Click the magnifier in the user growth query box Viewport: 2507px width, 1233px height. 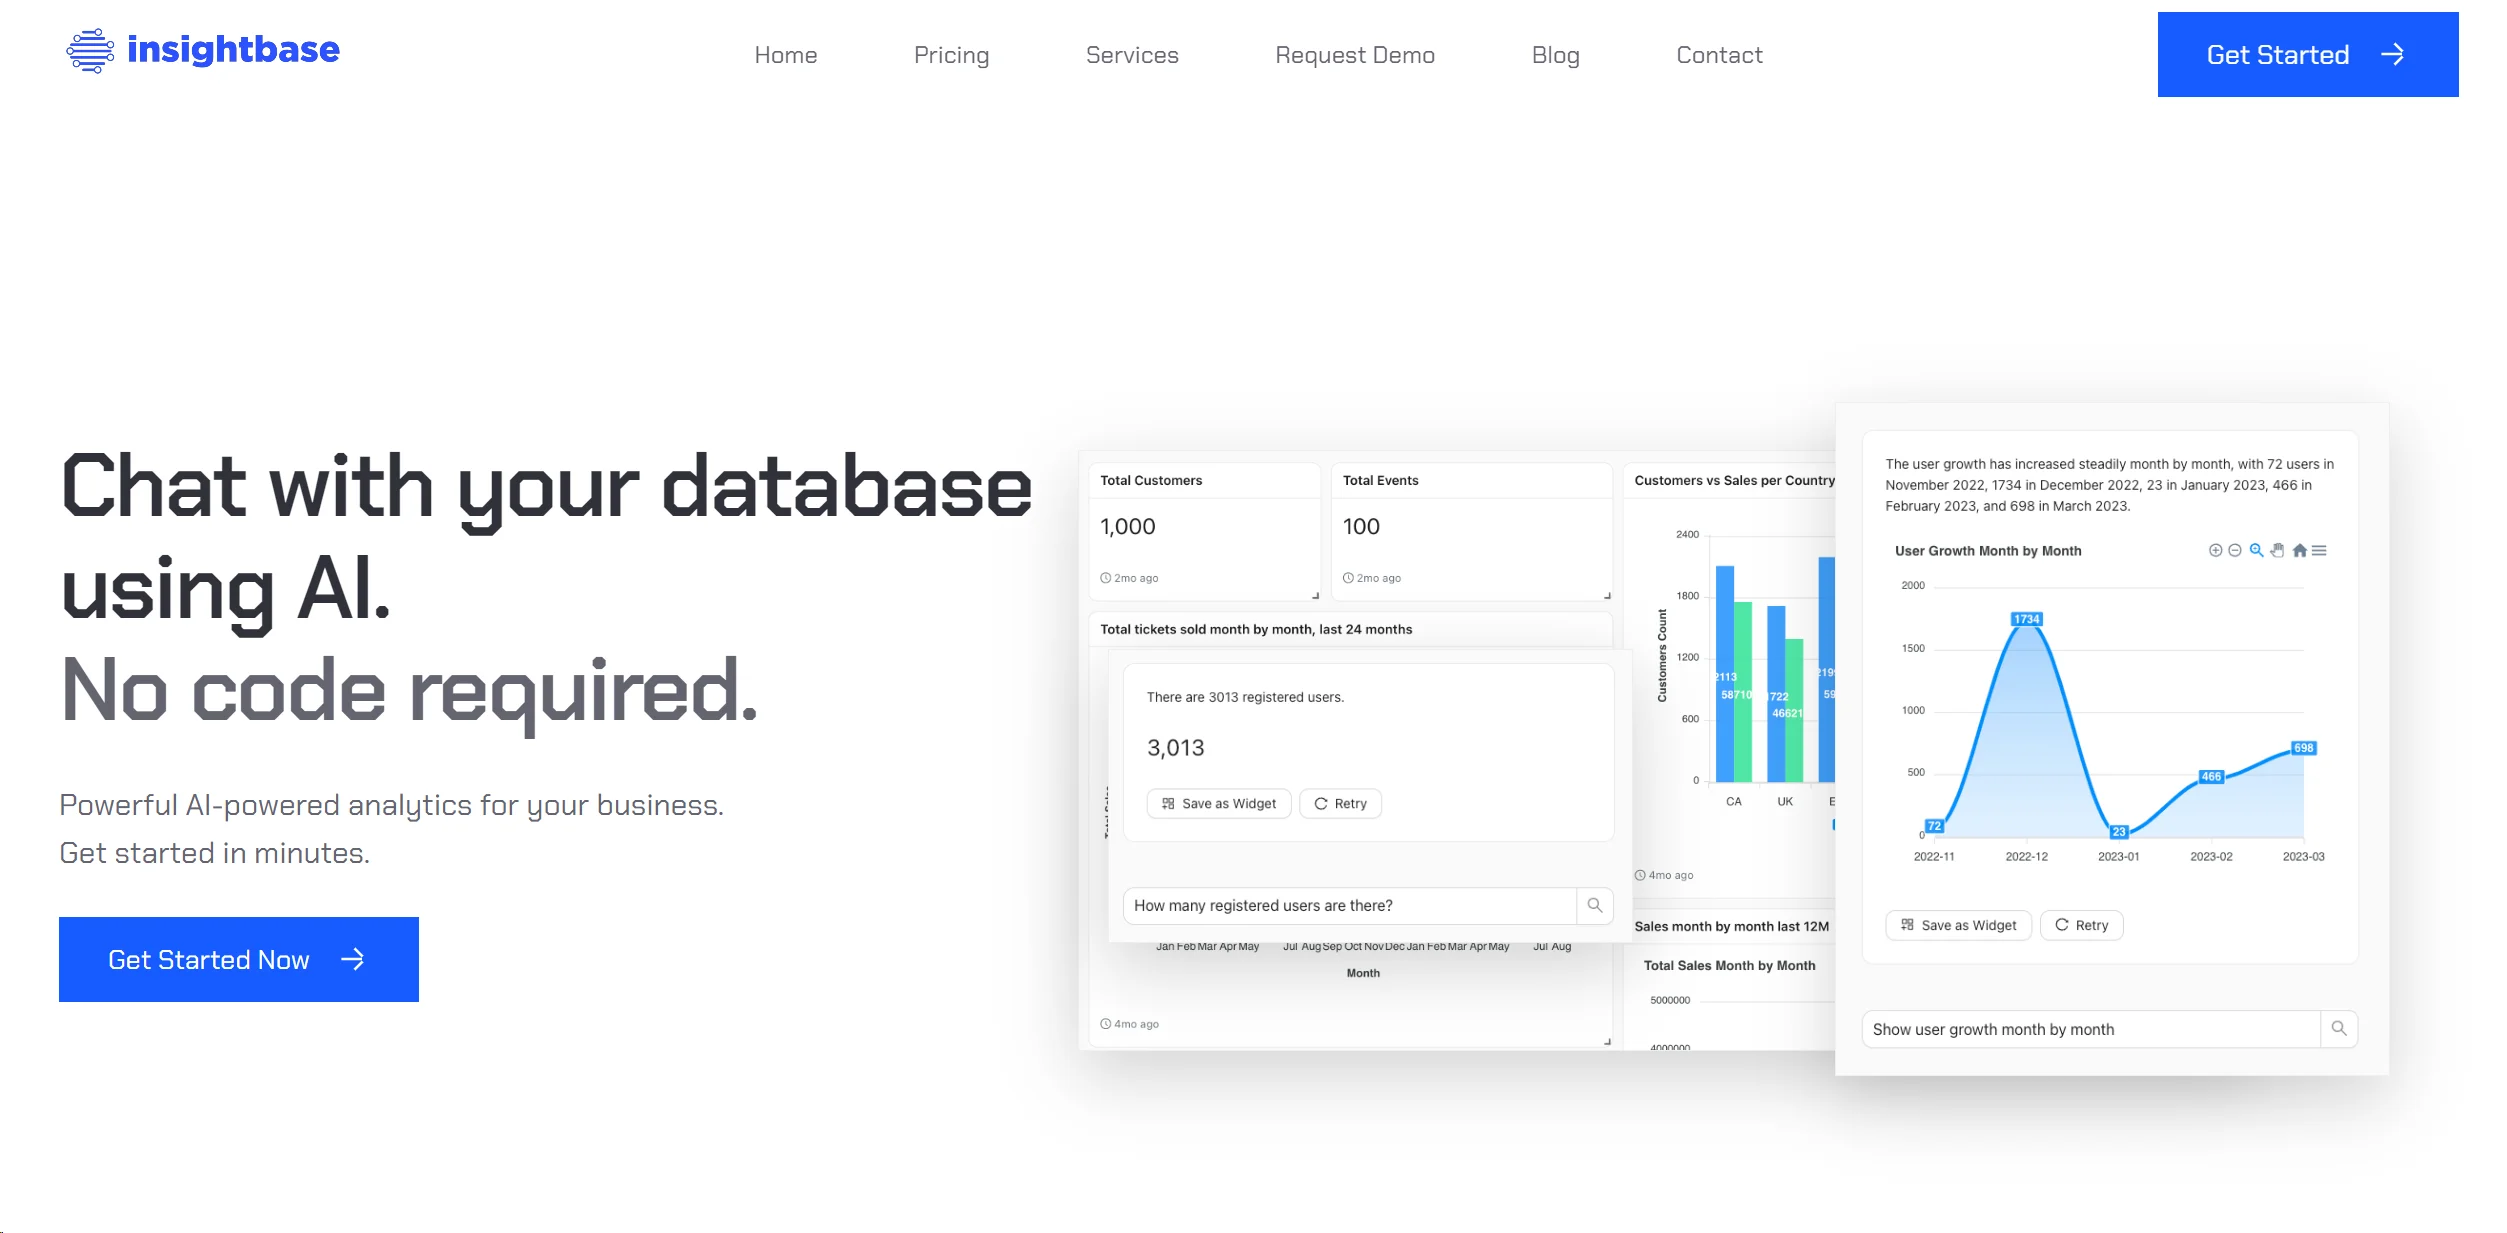[x=2338, y=1028]
